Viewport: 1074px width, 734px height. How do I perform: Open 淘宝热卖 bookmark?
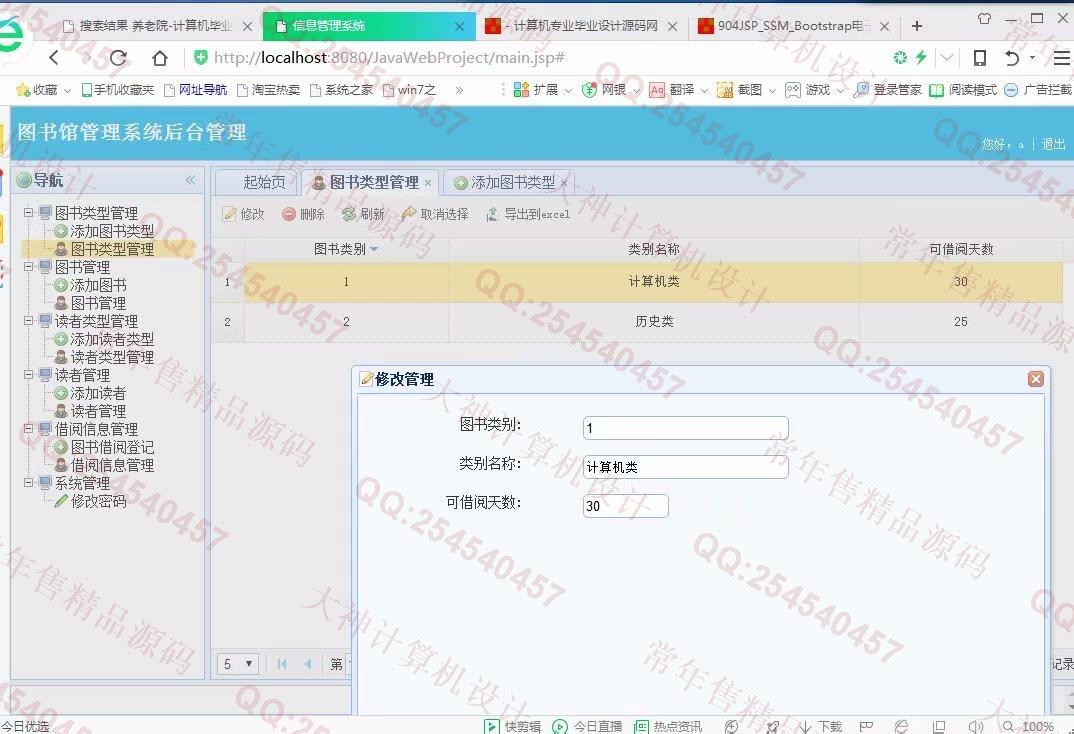[x=268, y=90]
